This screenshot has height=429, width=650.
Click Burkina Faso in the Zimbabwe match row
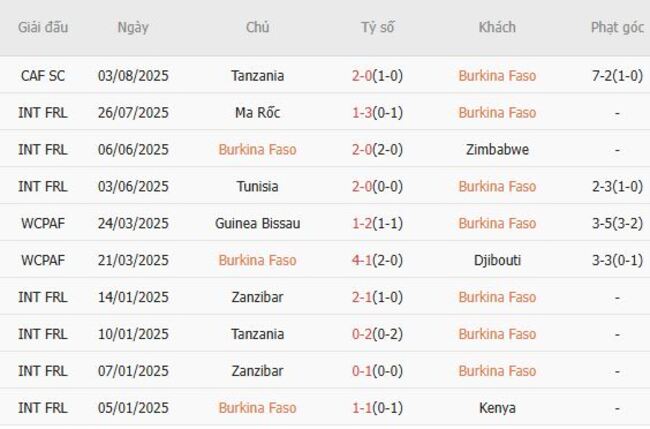click(257, 149)
